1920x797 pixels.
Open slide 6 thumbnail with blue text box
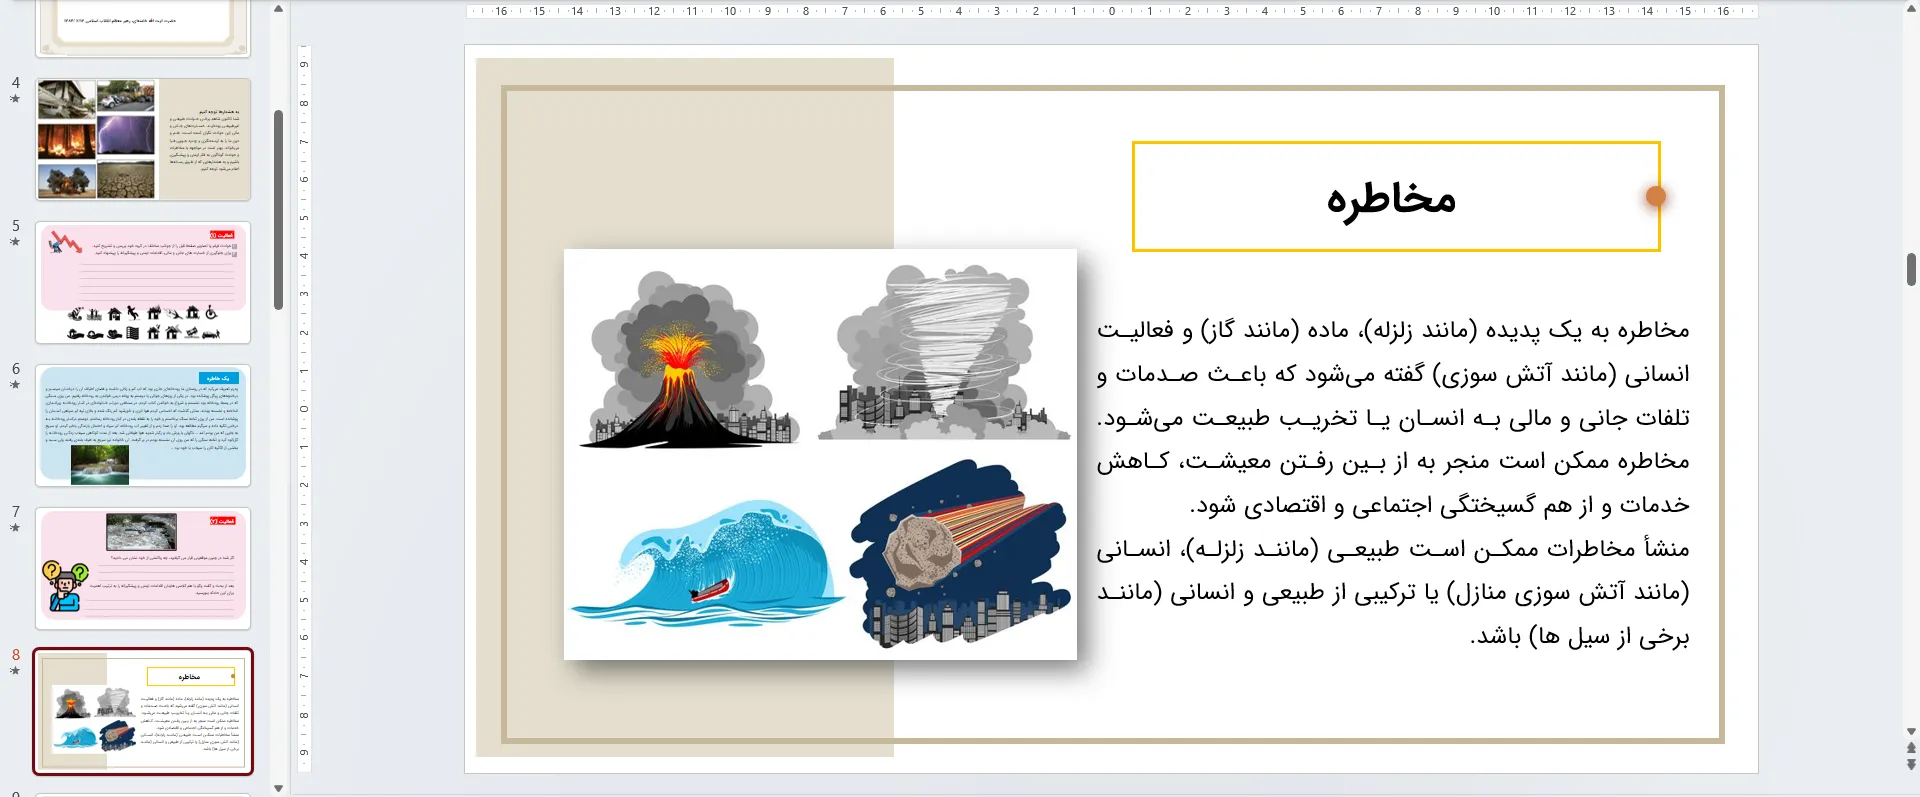[143, 425]
